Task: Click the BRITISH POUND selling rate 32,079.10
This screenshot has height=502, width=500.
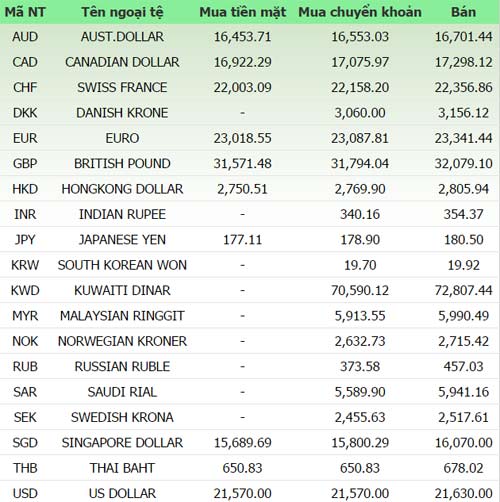Action: (463, 164)
